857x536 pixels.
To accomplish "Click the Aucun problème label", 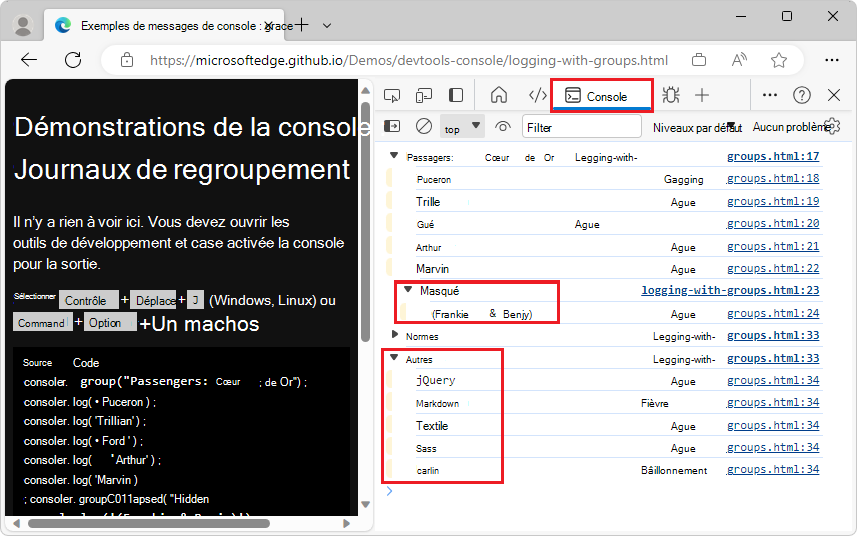I will pyautogui.click(x=790, y=127).
